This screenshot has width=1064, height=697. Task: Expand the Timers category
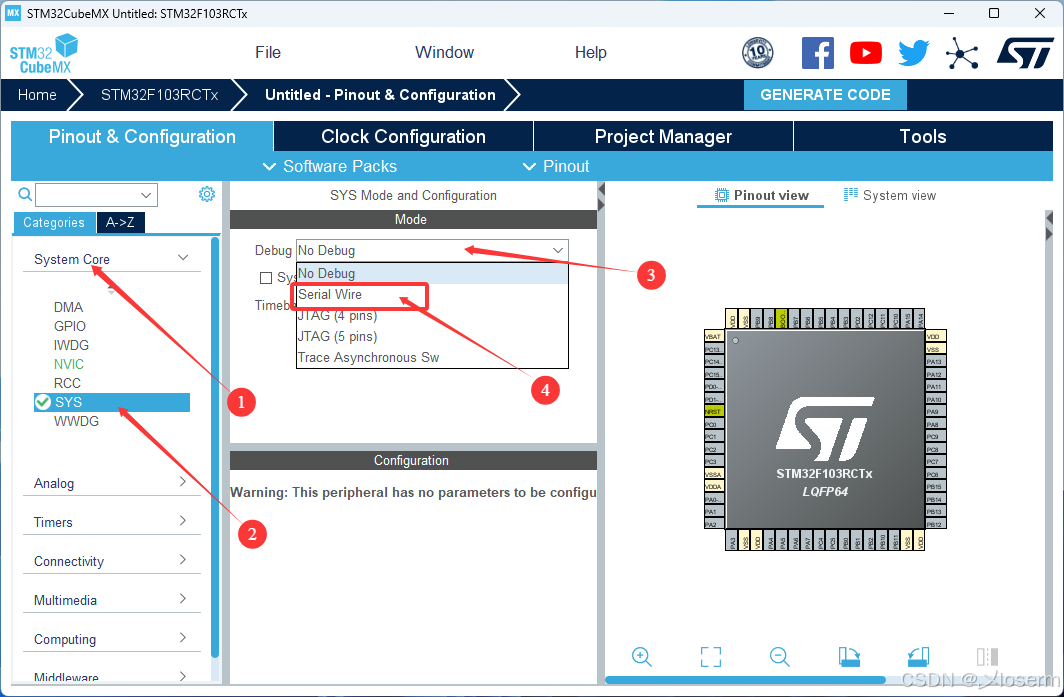(112, 522)
